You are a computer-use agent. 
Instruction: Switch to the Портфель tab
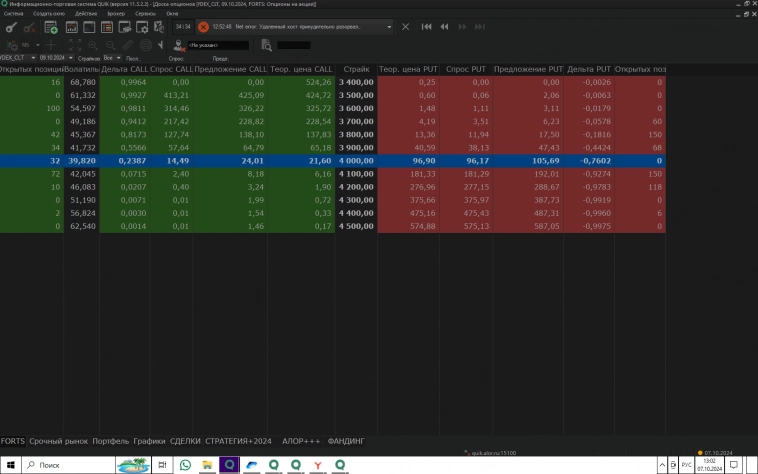(110, 441)
